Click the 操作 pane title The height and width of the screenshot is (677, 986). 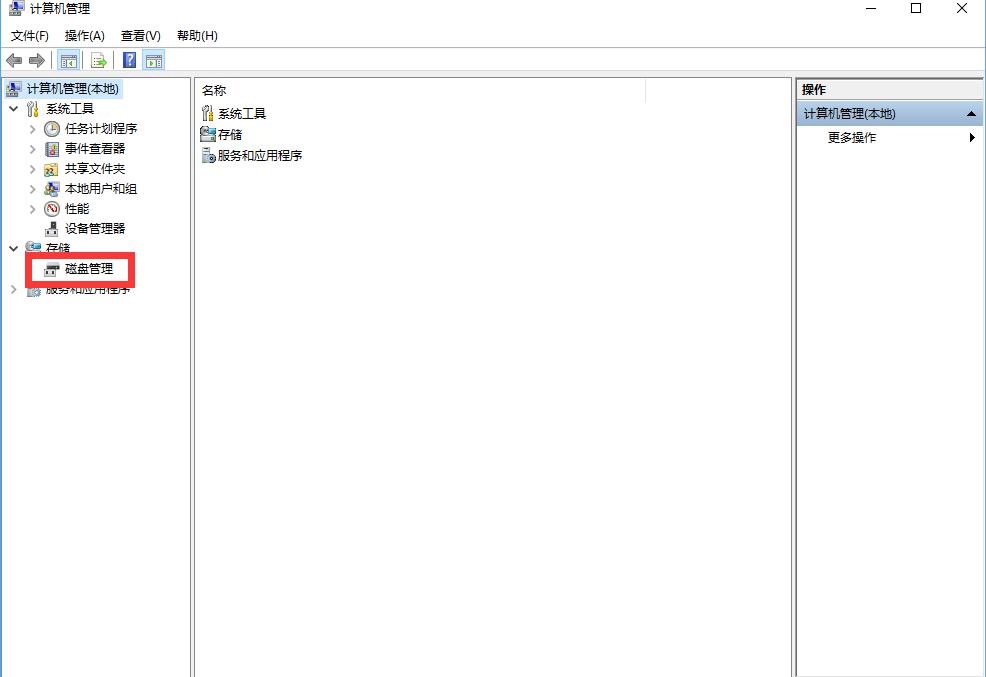click(814, 90)
